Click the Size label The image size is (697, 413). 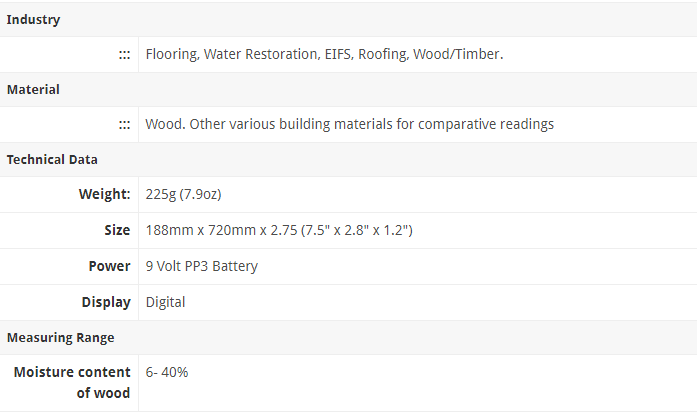pos(117,230)
